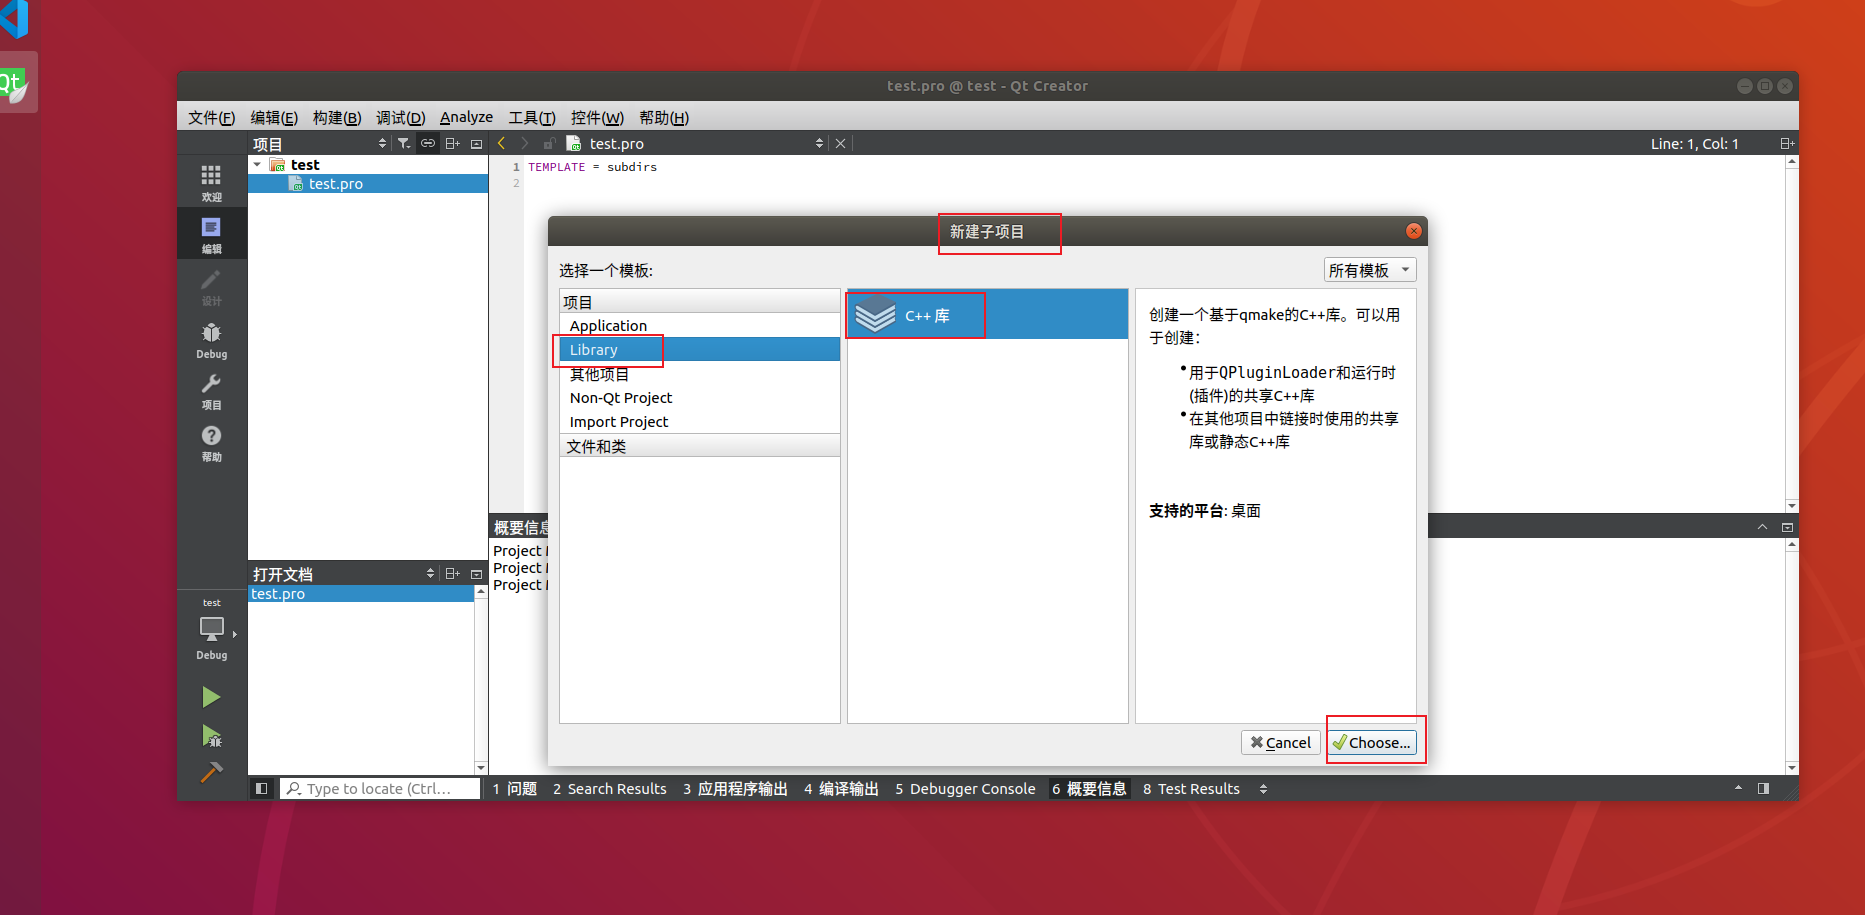
Task: Click the Type to locate search field
Action: click(380, 788)
